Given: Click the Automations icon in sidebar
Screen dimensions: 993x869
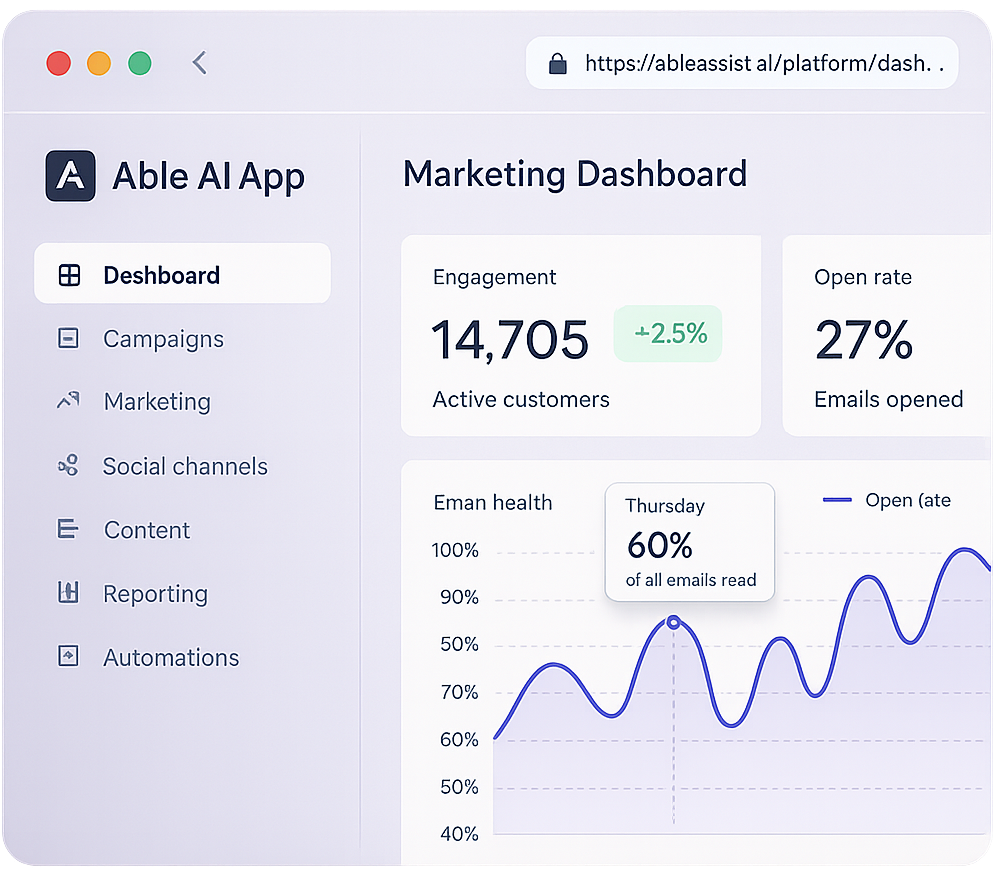Looking at the screenshot, I should 68,657.
